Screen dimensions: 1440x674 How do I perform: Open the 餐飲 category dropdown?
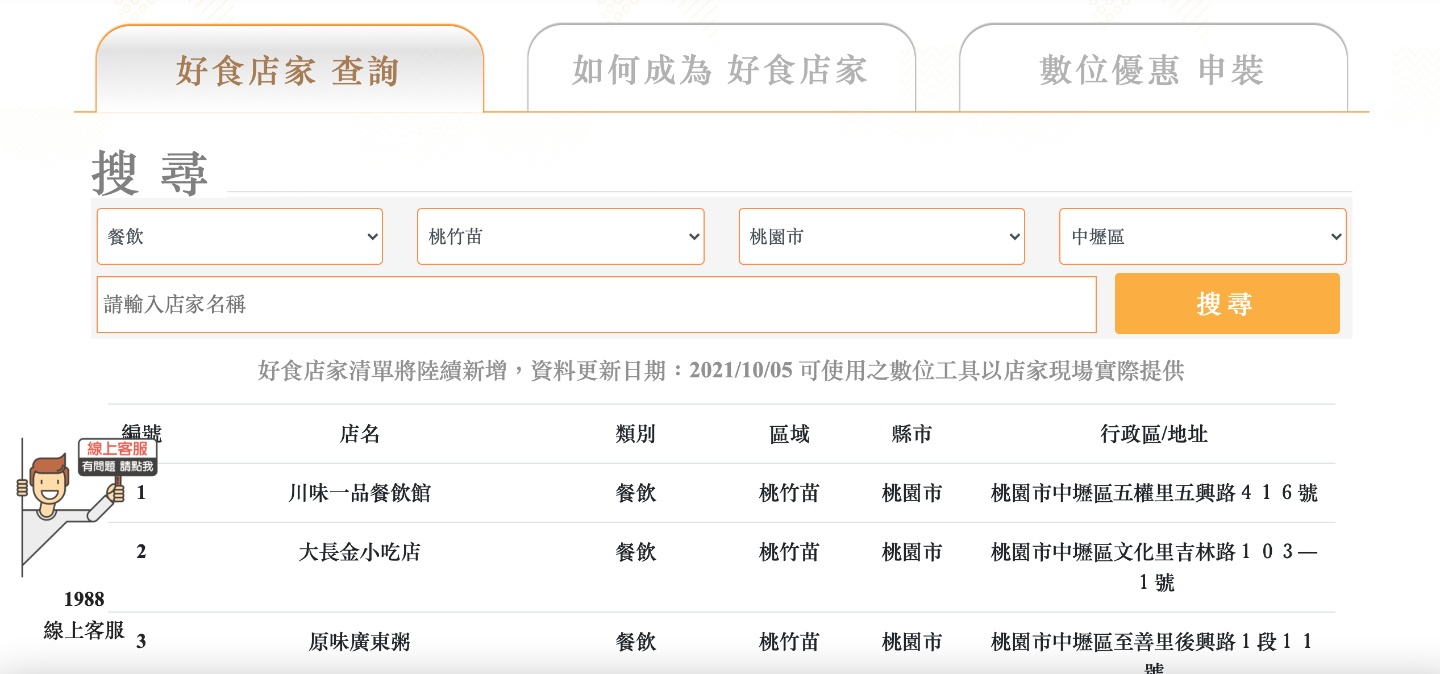(239, 236)
